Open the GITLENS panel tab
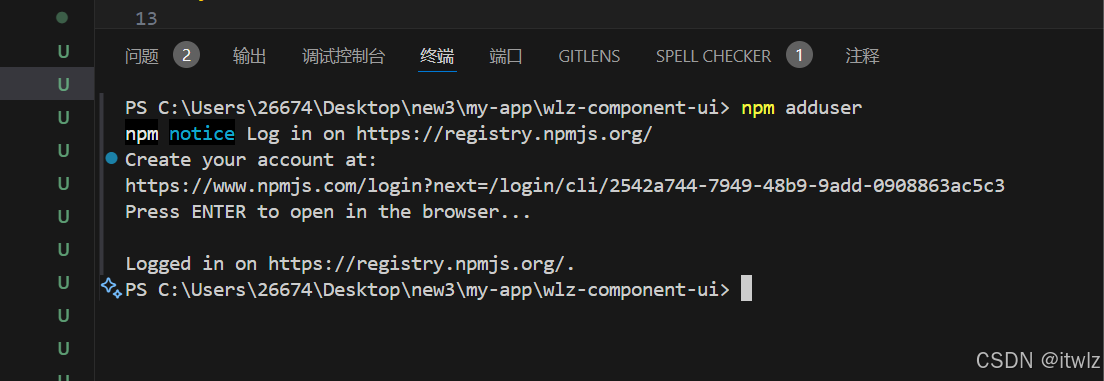This screenshot has width=1104, height=381. coord(589,56)
